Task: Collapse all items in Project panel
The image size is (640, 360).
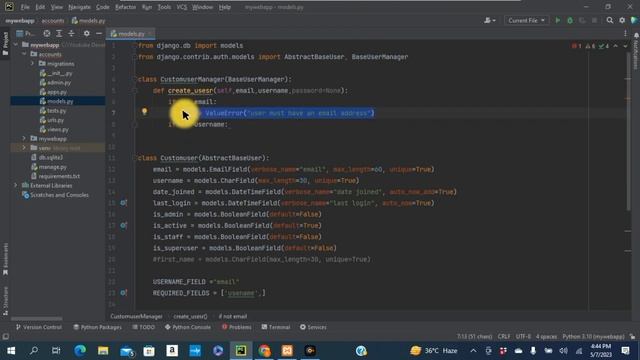Action: click(71, 33)
